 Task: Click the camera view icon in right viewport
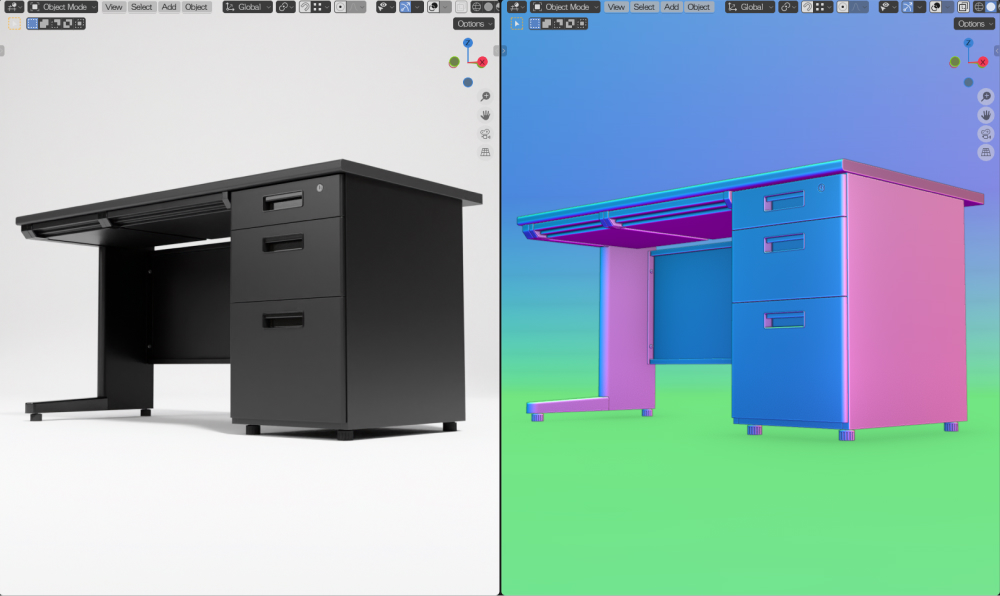(x=985, y=134)
